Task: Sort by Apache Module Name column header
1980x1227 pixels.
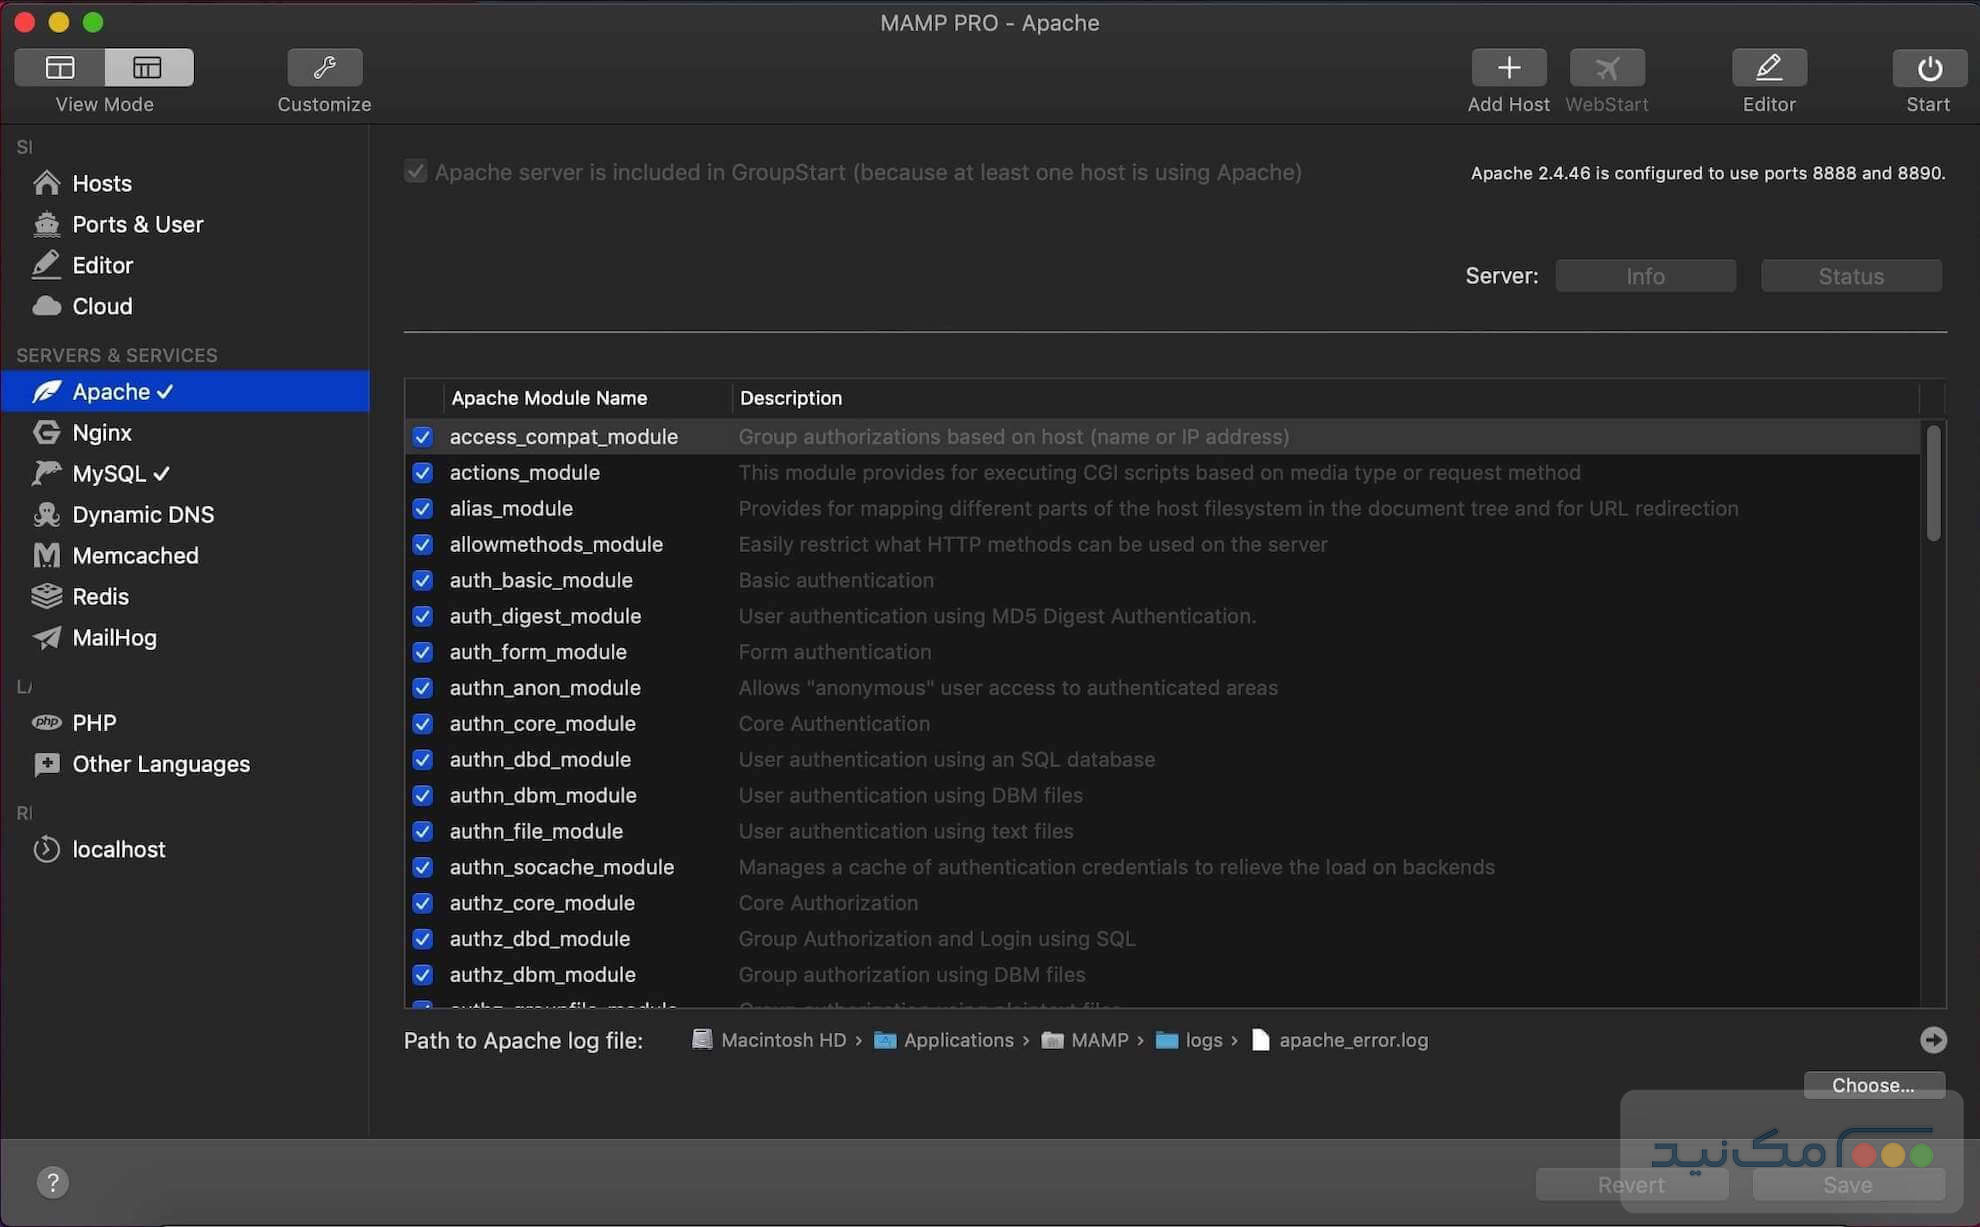Action: [x=550, y=398]
